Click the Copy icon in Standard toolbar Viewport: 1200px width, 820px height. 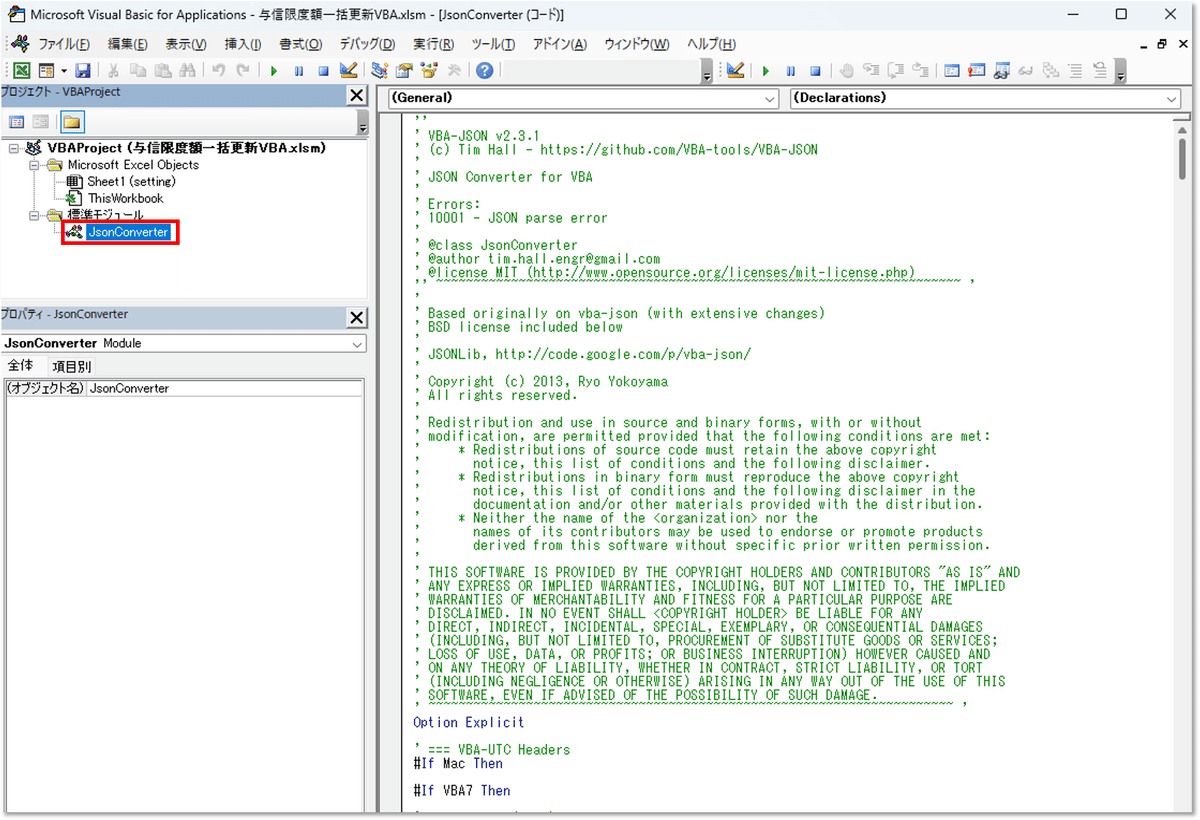(137, 71)
